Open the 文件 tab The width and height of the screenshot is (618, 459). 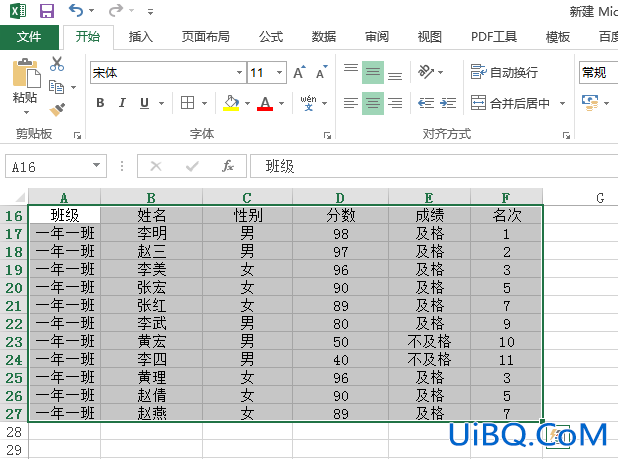[x=29, y=37]
